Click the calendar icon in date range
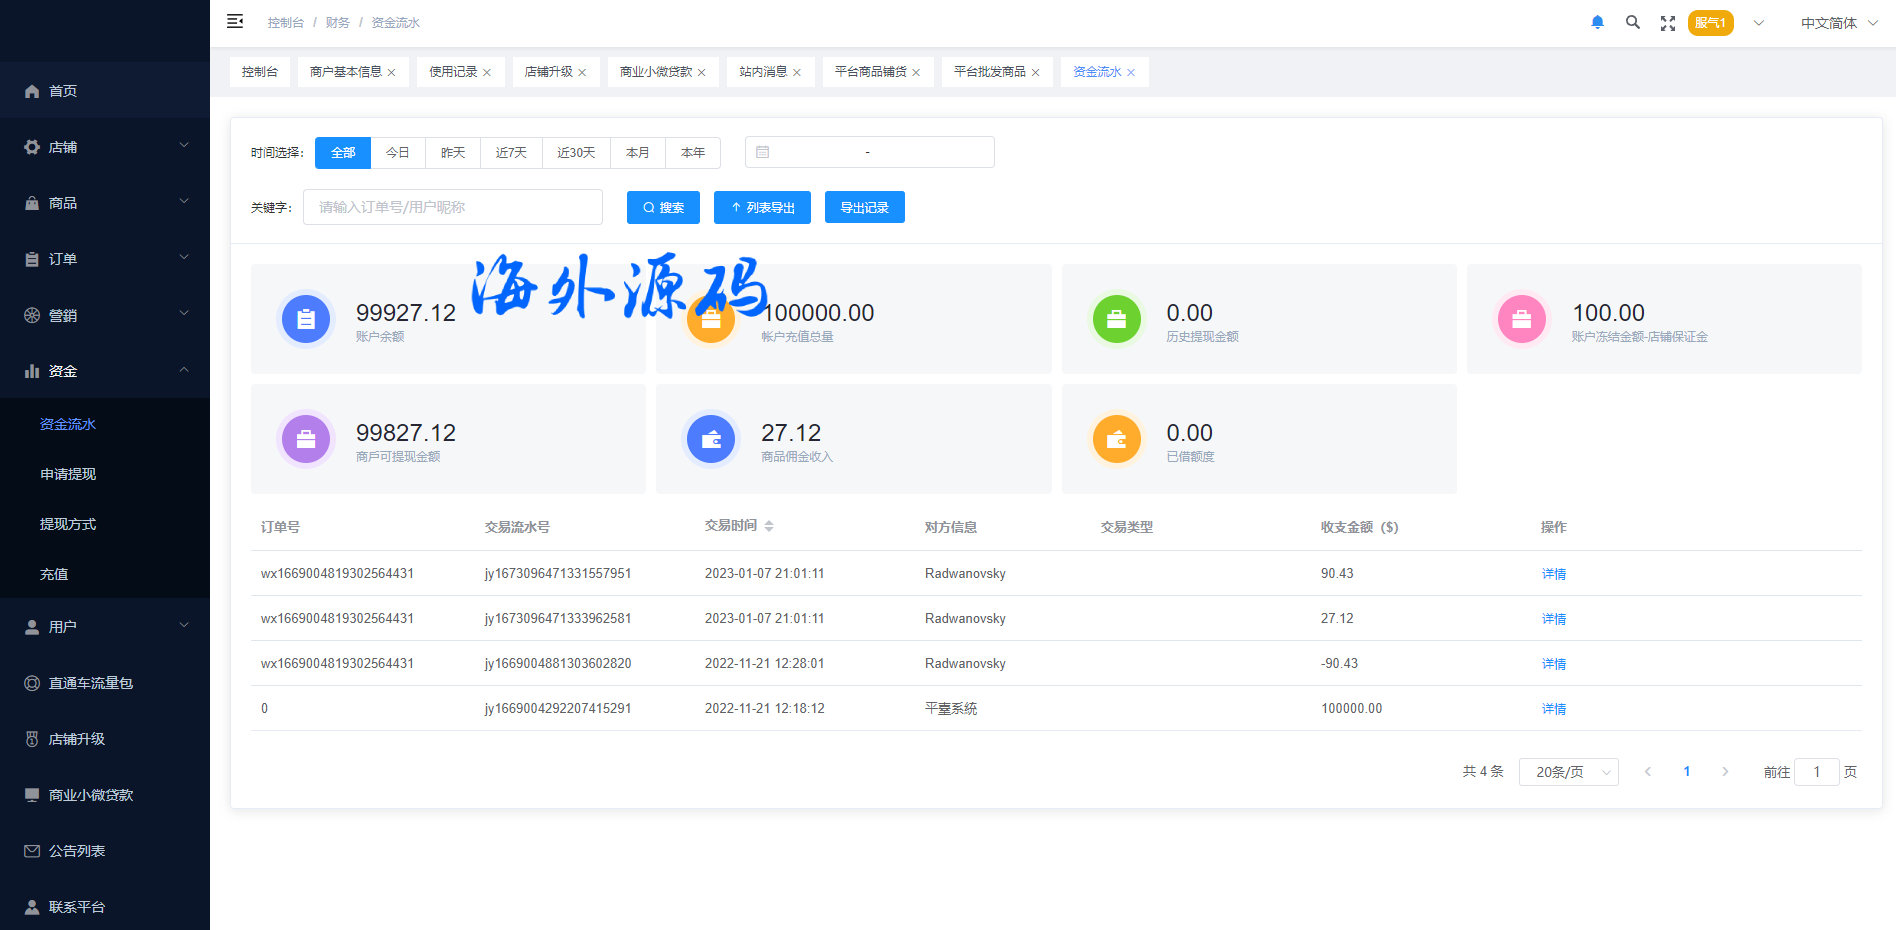Image resolution: width=1896 pixels, height=930 pixels. pos(763,152)
